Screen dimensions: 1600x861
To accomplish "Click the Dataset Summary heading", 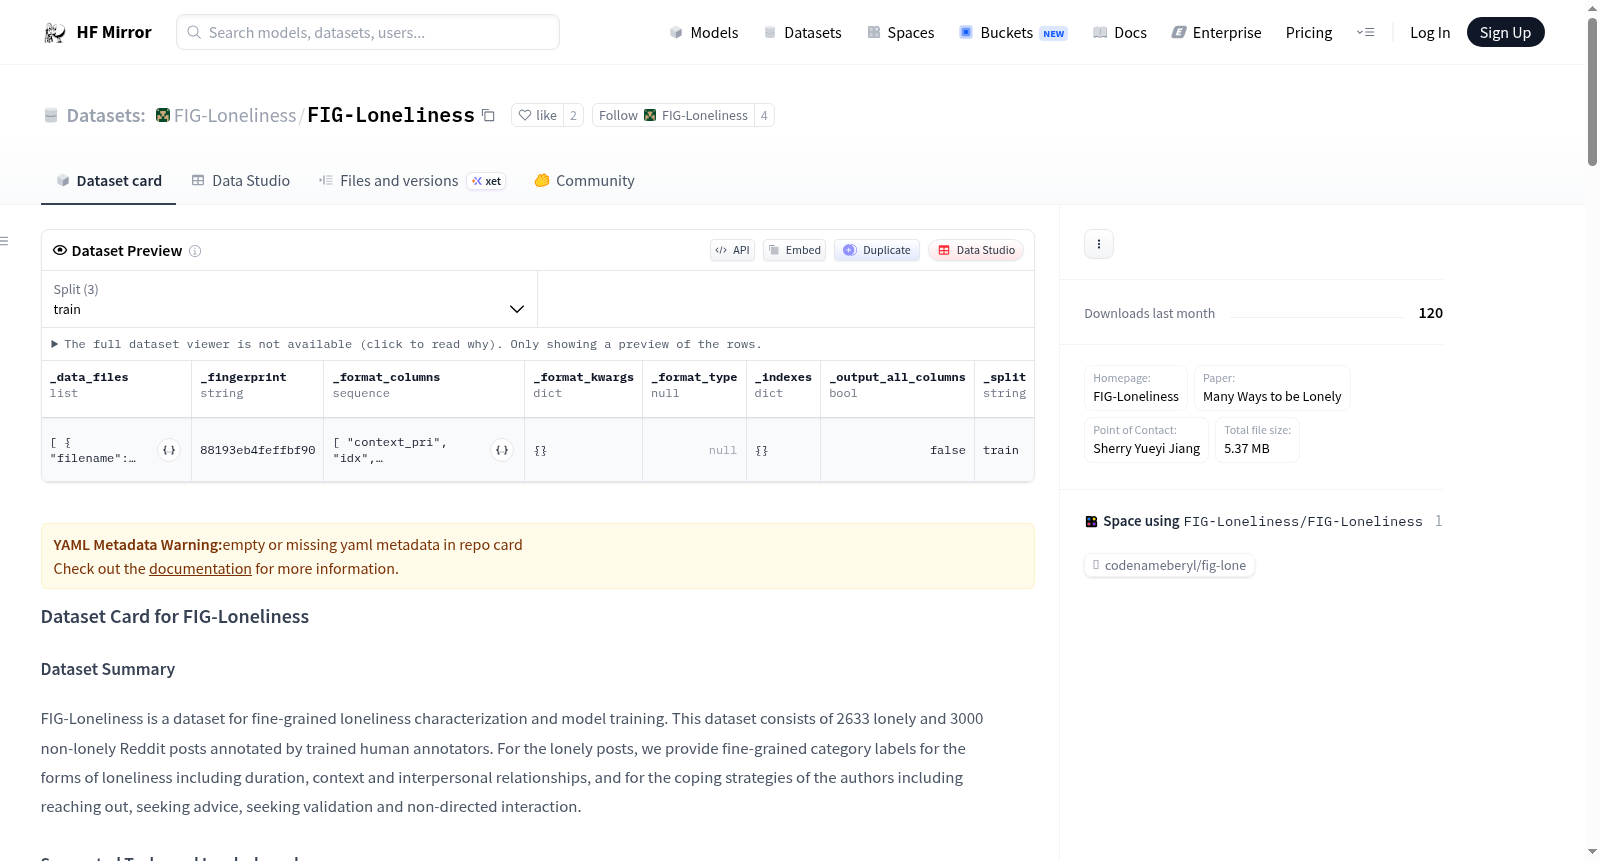I will click(x=108, y=669).
